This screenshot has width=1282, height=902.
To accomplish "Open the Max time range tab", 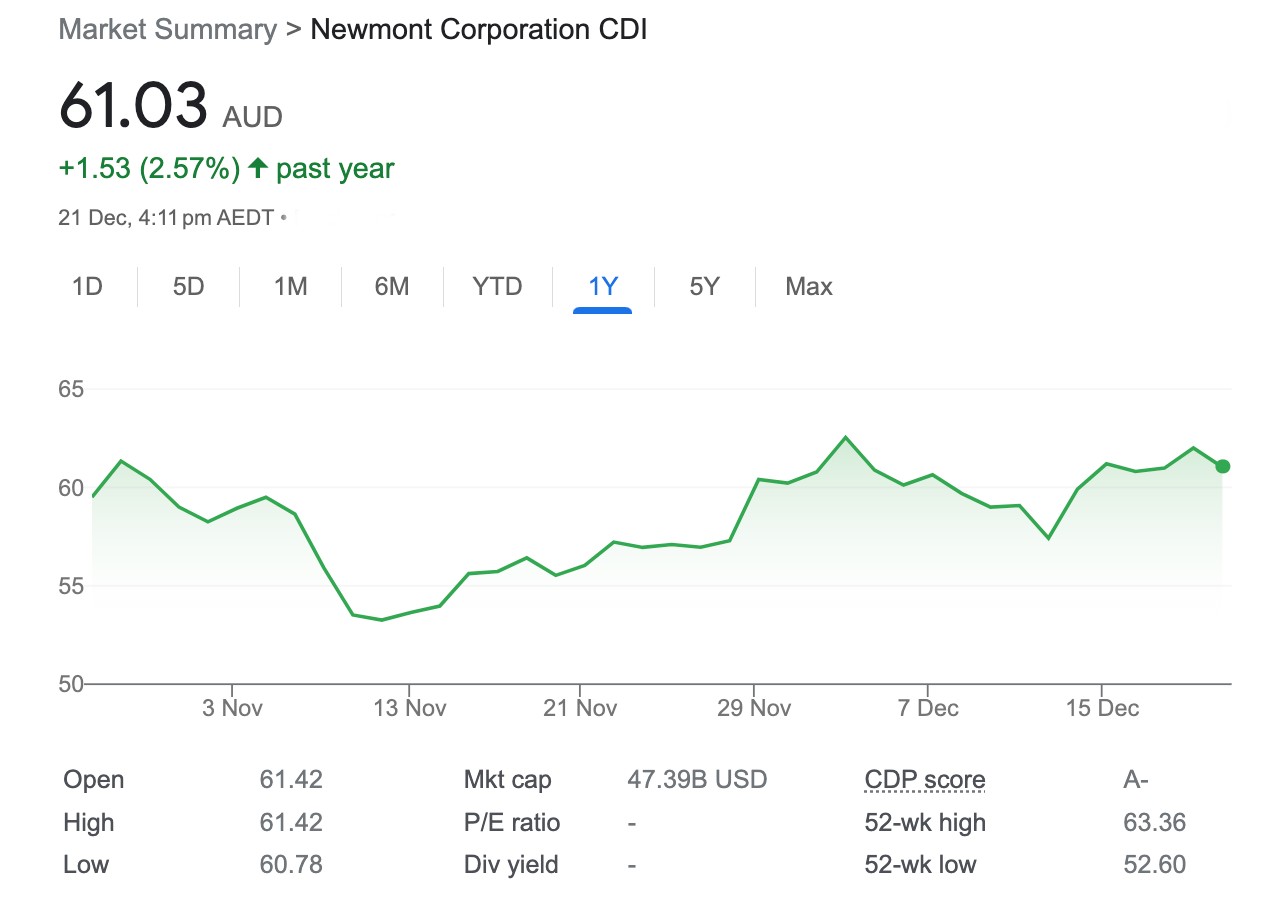I will tap(809, 287).
